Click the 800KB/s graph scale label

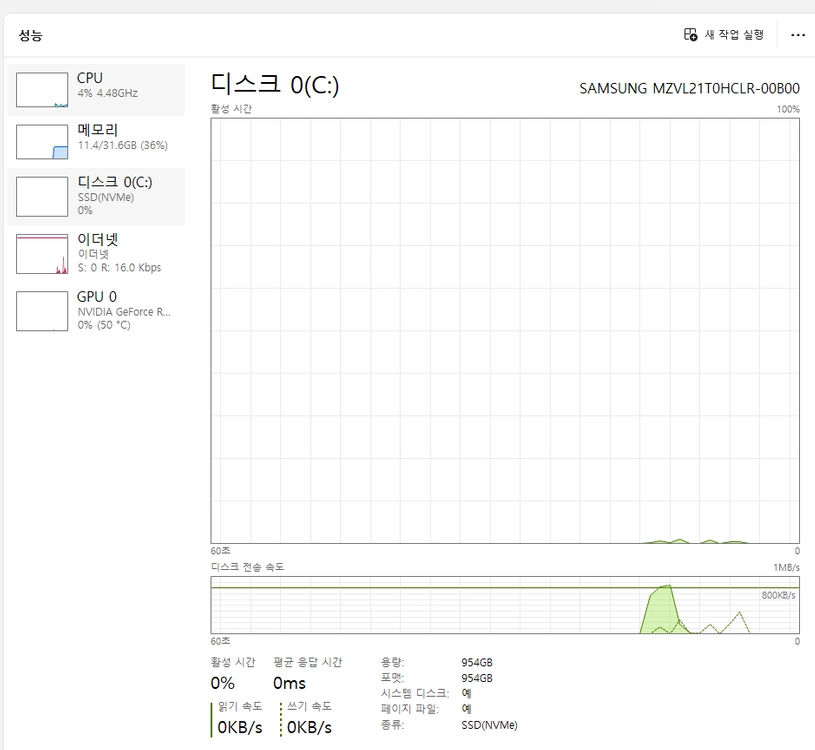point(778,595)
